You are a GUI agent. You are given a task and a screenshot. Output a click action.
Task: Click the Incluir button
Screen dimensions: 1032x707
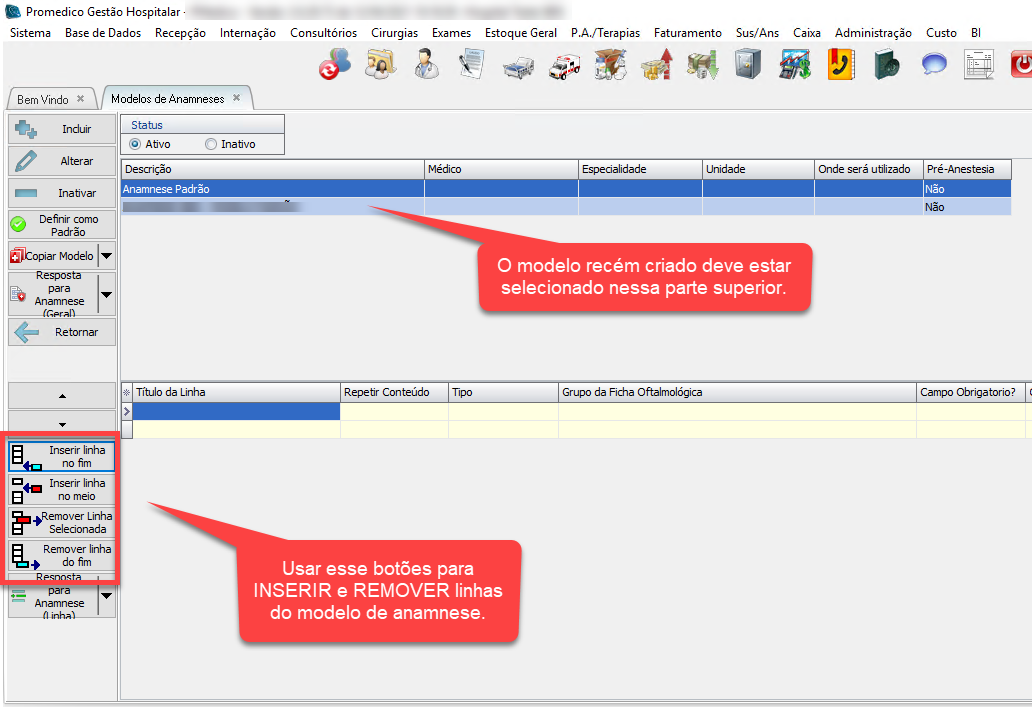[x=62, y=129]
